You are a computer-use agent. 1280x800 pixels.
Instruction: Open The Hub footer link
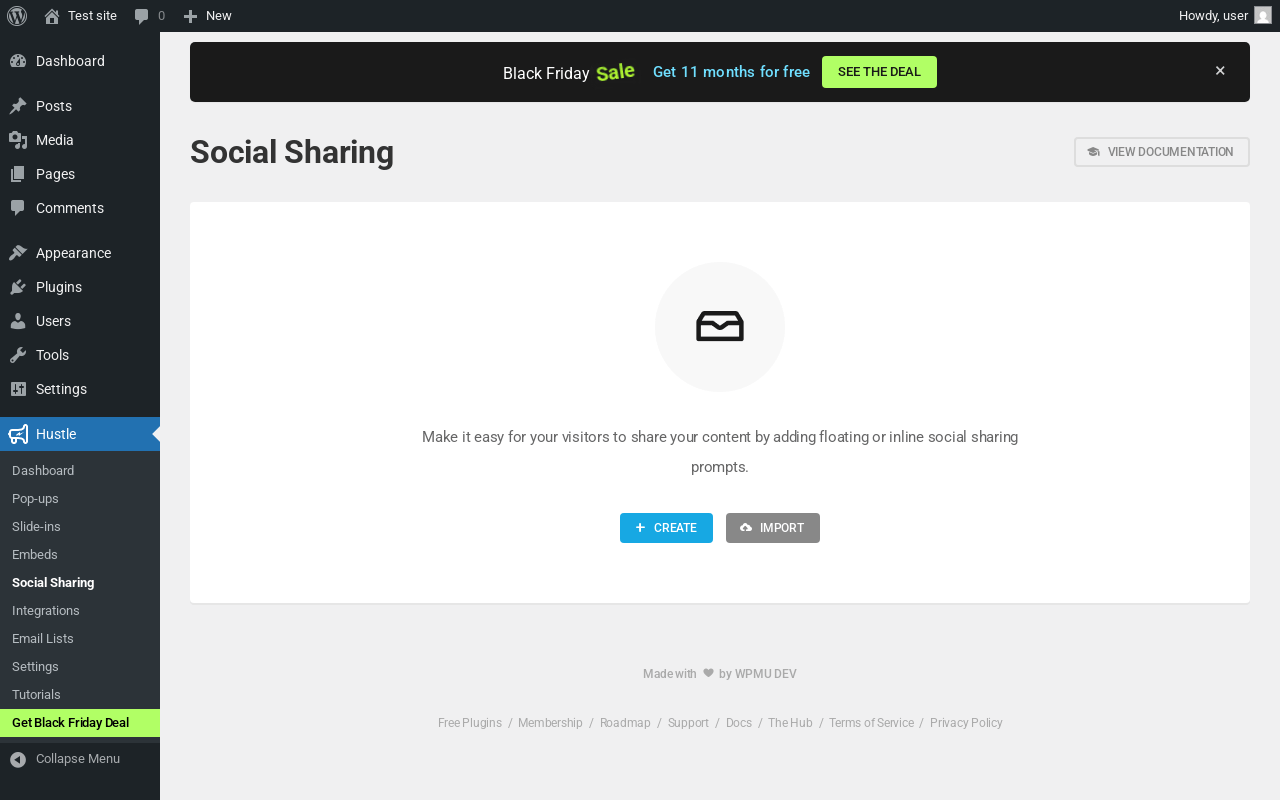click(790, 723)
